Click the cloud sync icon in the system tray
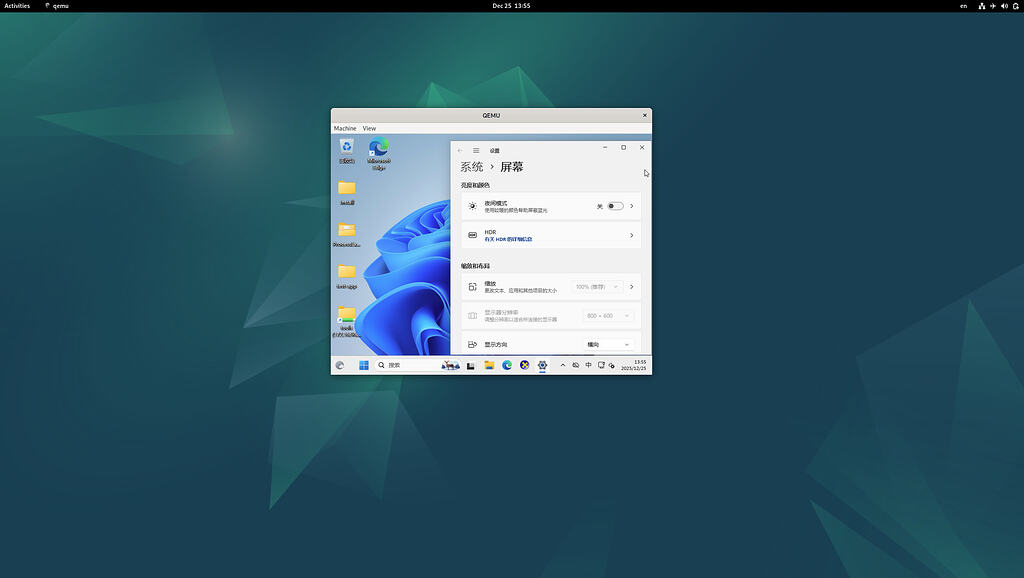This screenshot has height=578, width=1024. pyautogui.click(x=575, y=365)
